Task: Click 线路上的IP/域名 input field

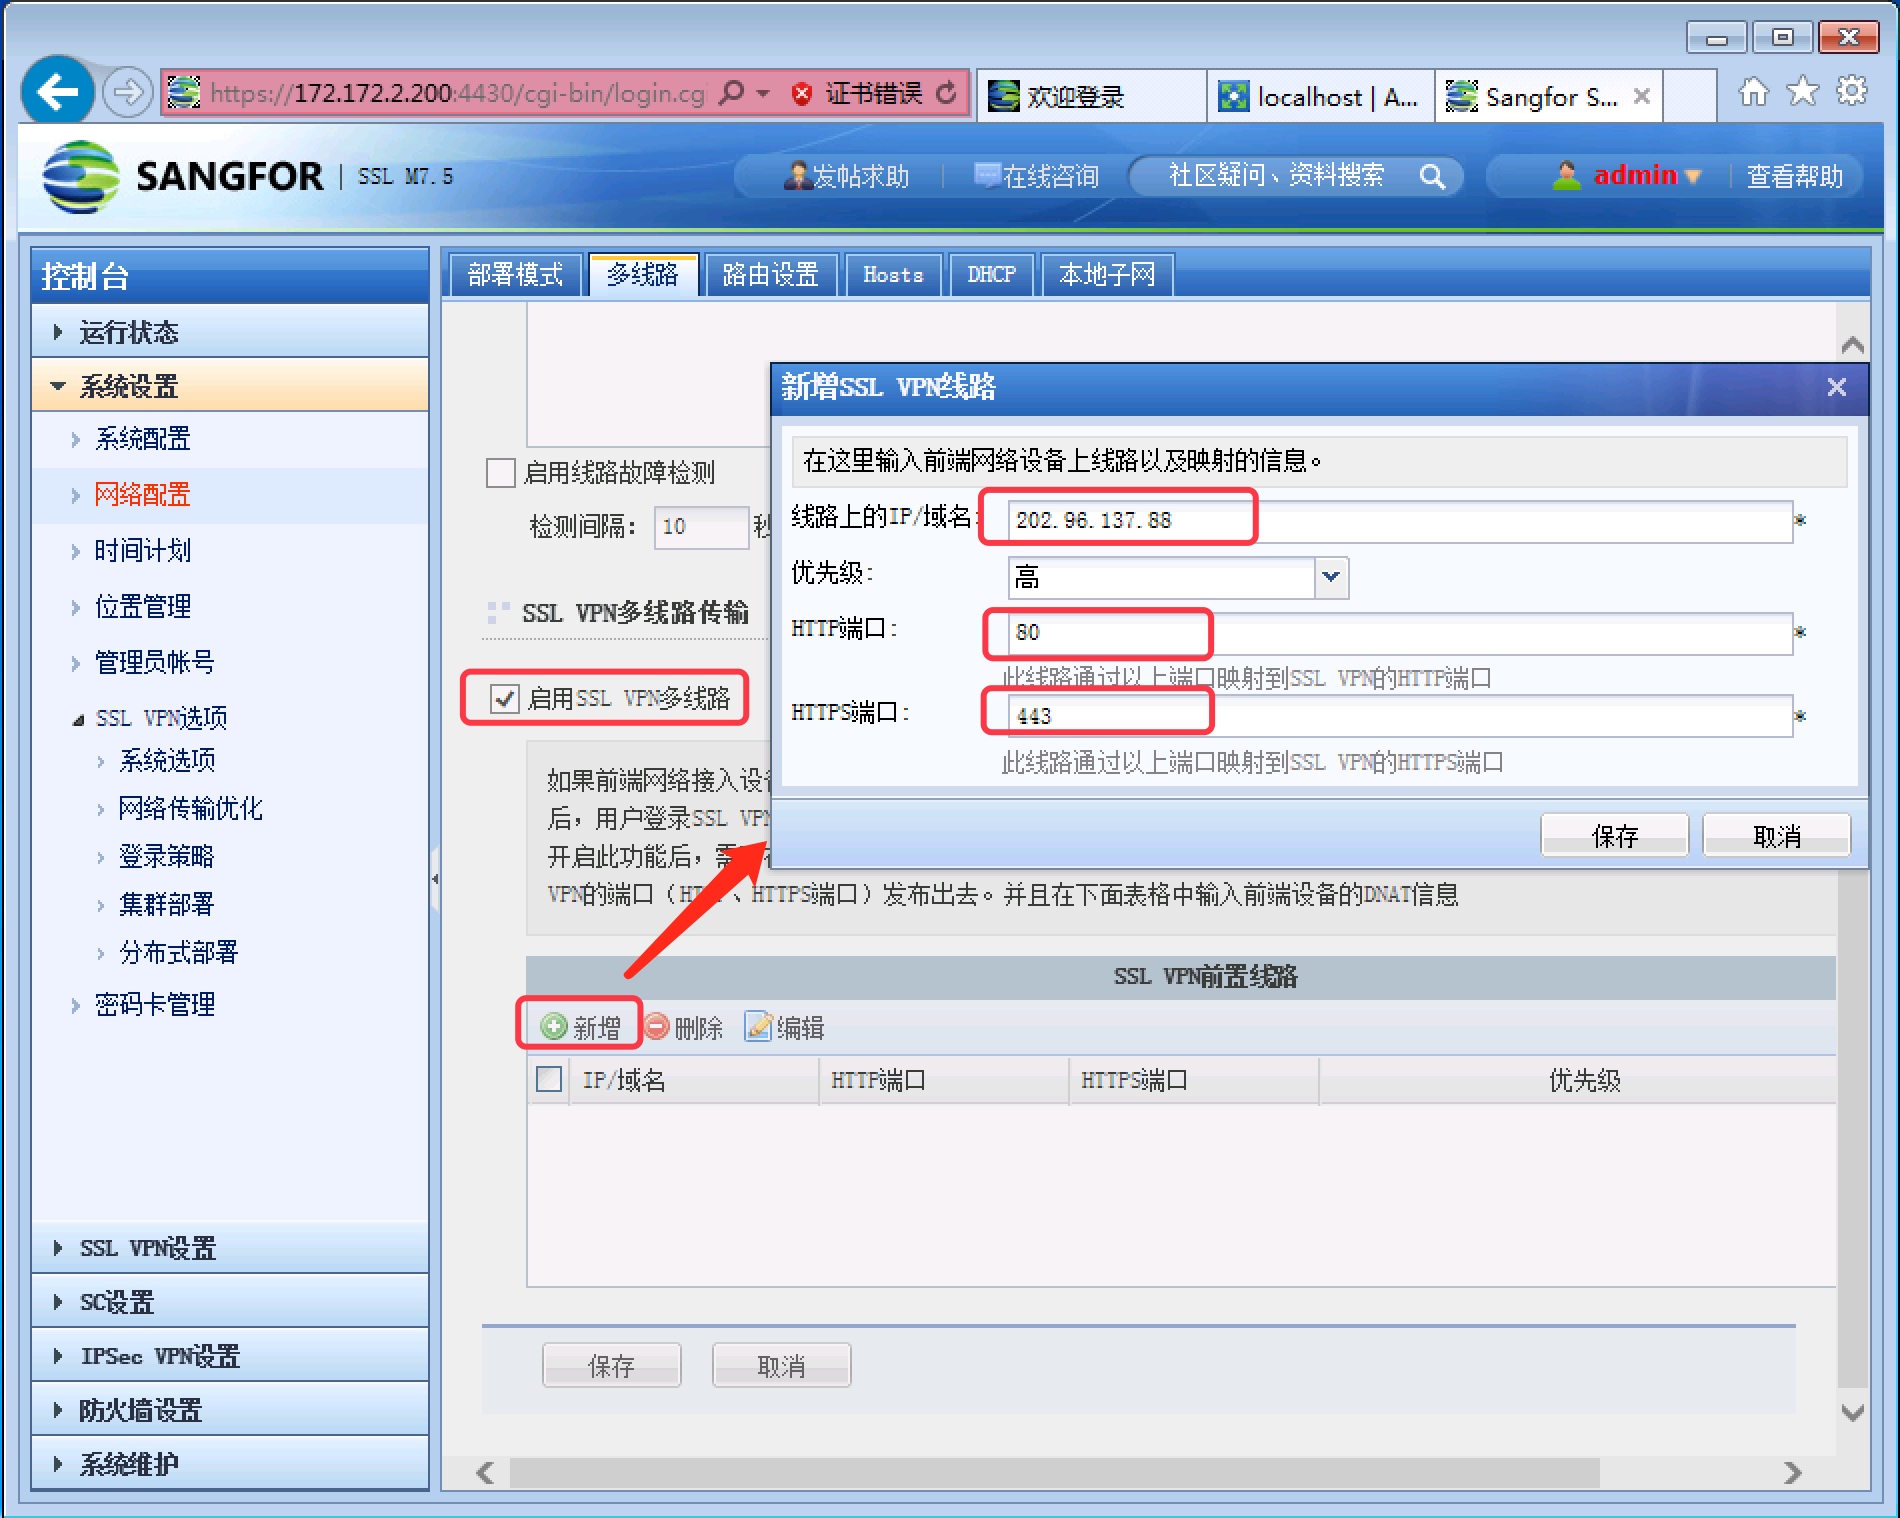Action: coord(1400,521)
